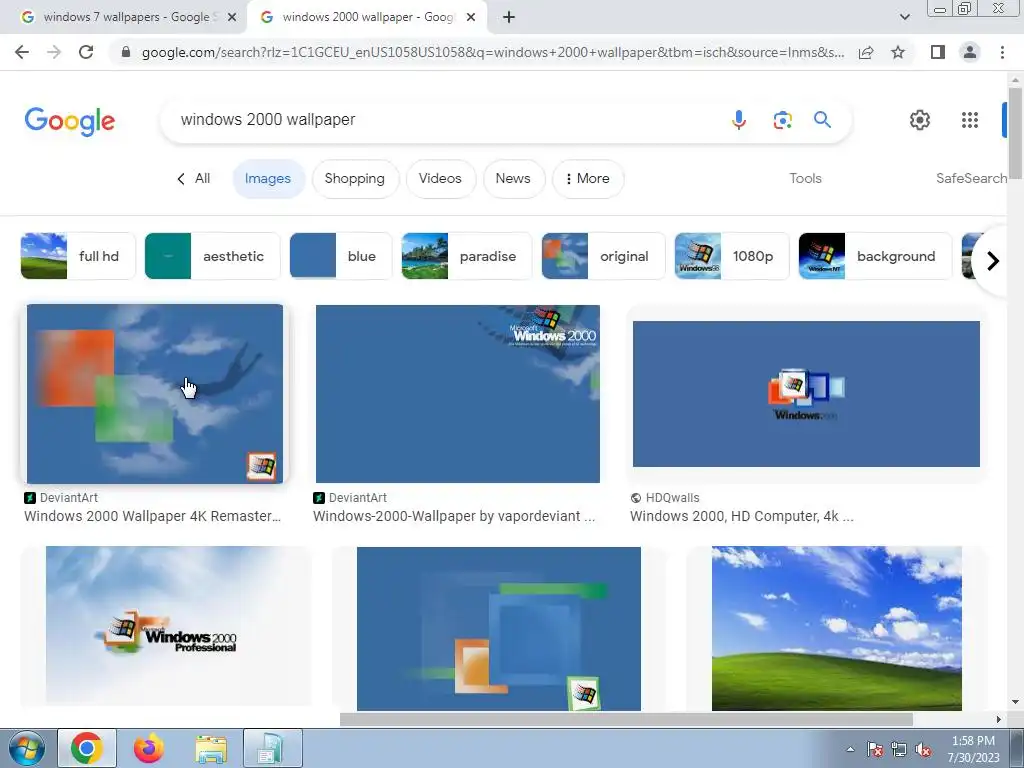The height and width of the screenshot is (768, 1024).
Task: Select the original suggestion chip
Action: (603, 256)
